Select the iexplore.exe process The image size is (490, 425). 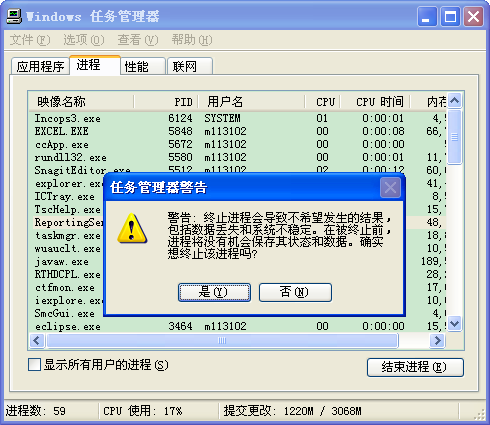tap(68, 300)
